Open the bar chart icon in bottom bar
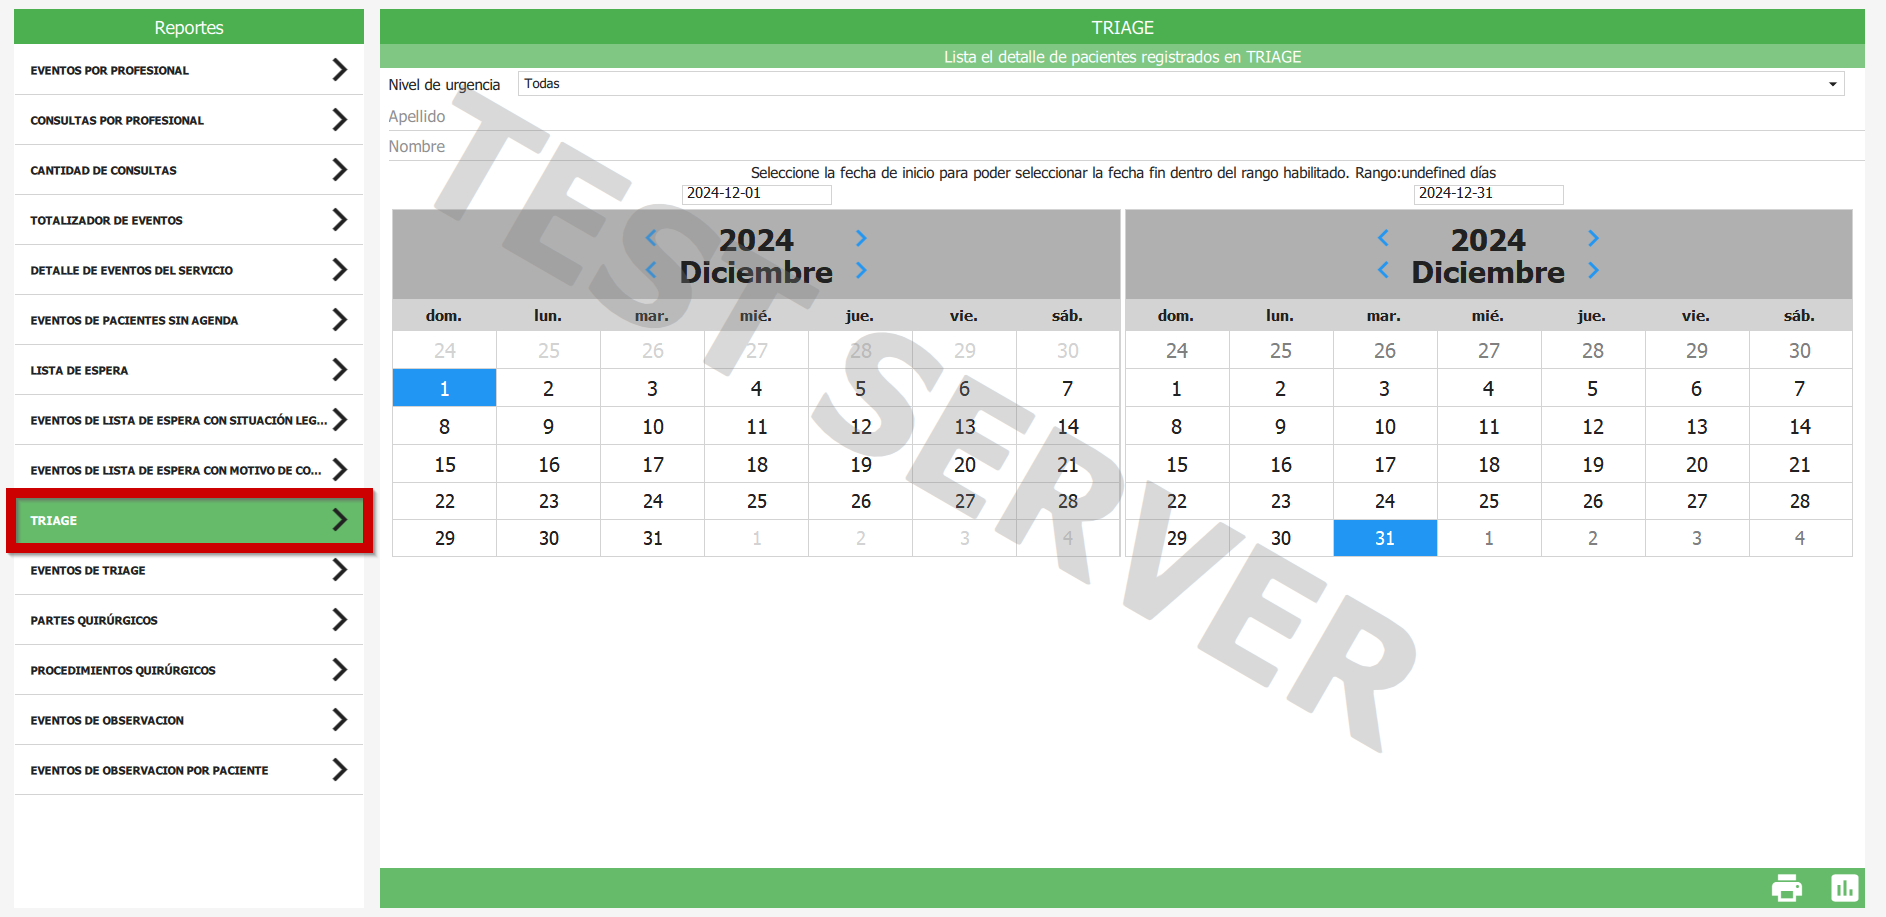This screenshot has width=1886, height=917. pos(1844,888)
